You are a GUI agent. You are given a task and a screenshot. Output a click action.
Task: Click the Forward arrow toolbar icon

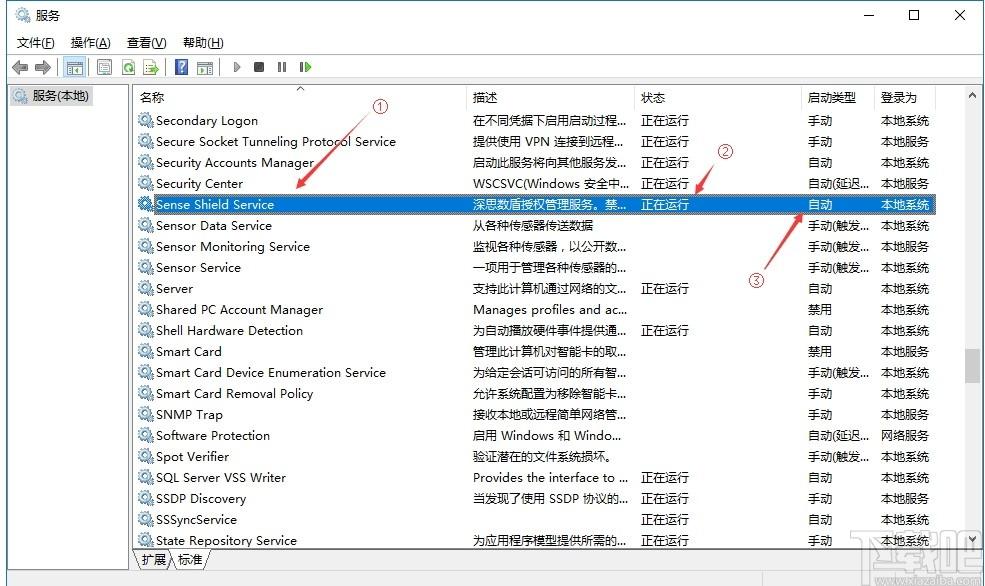[43, 67]
